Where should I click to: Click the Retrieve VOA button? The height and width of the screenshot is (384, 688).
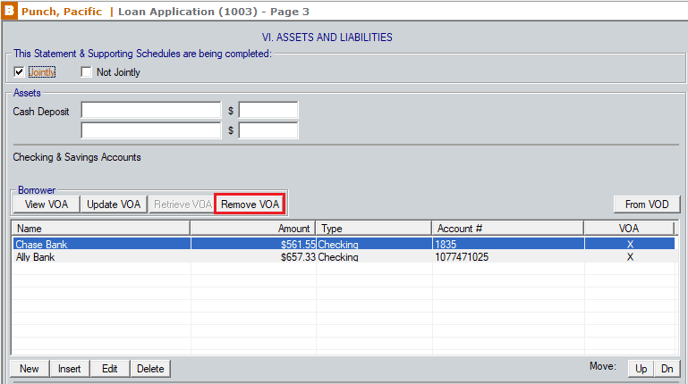[x=182, y=205]
